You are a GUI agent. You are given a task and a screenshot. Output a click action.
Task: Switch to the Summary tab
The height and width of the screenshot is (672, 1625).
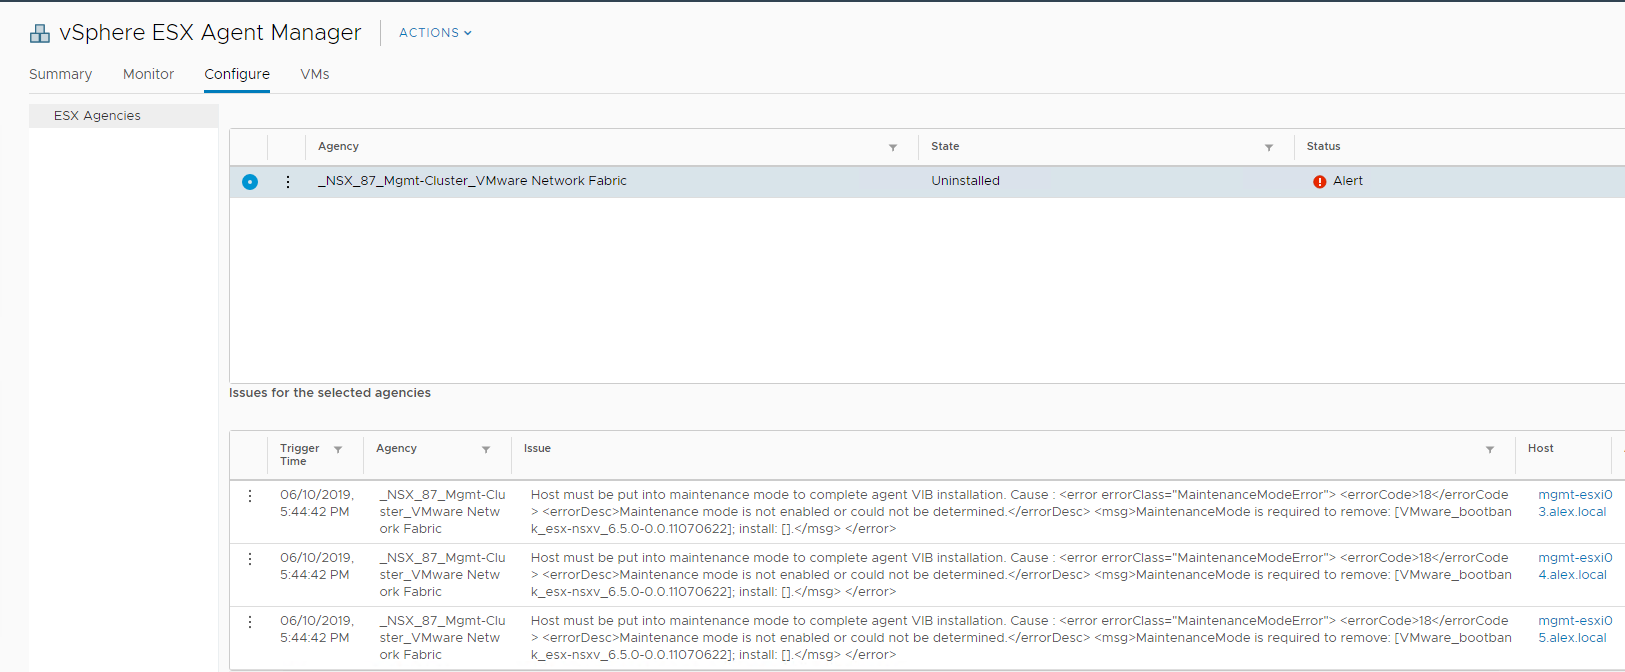click(x=60, y=74)
